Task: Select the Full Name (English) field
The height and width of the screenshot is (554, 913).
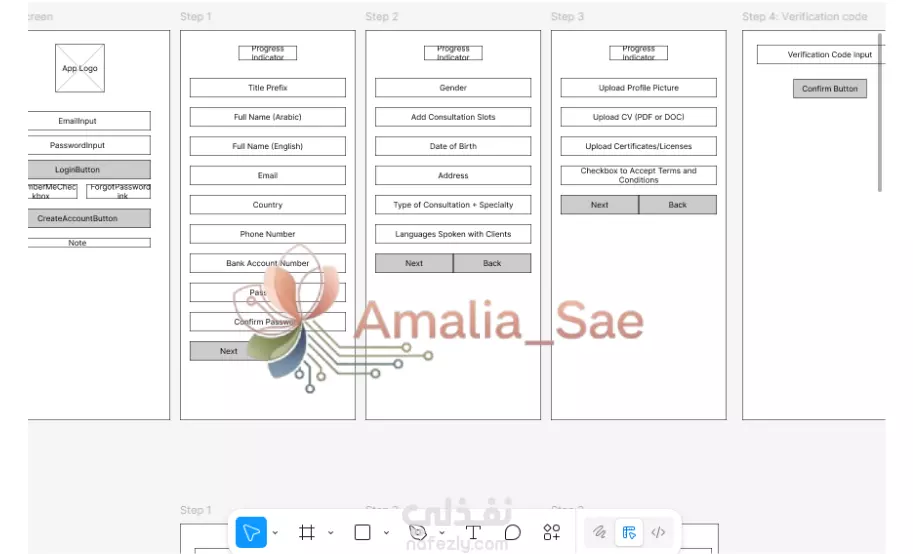Action: 267,146
